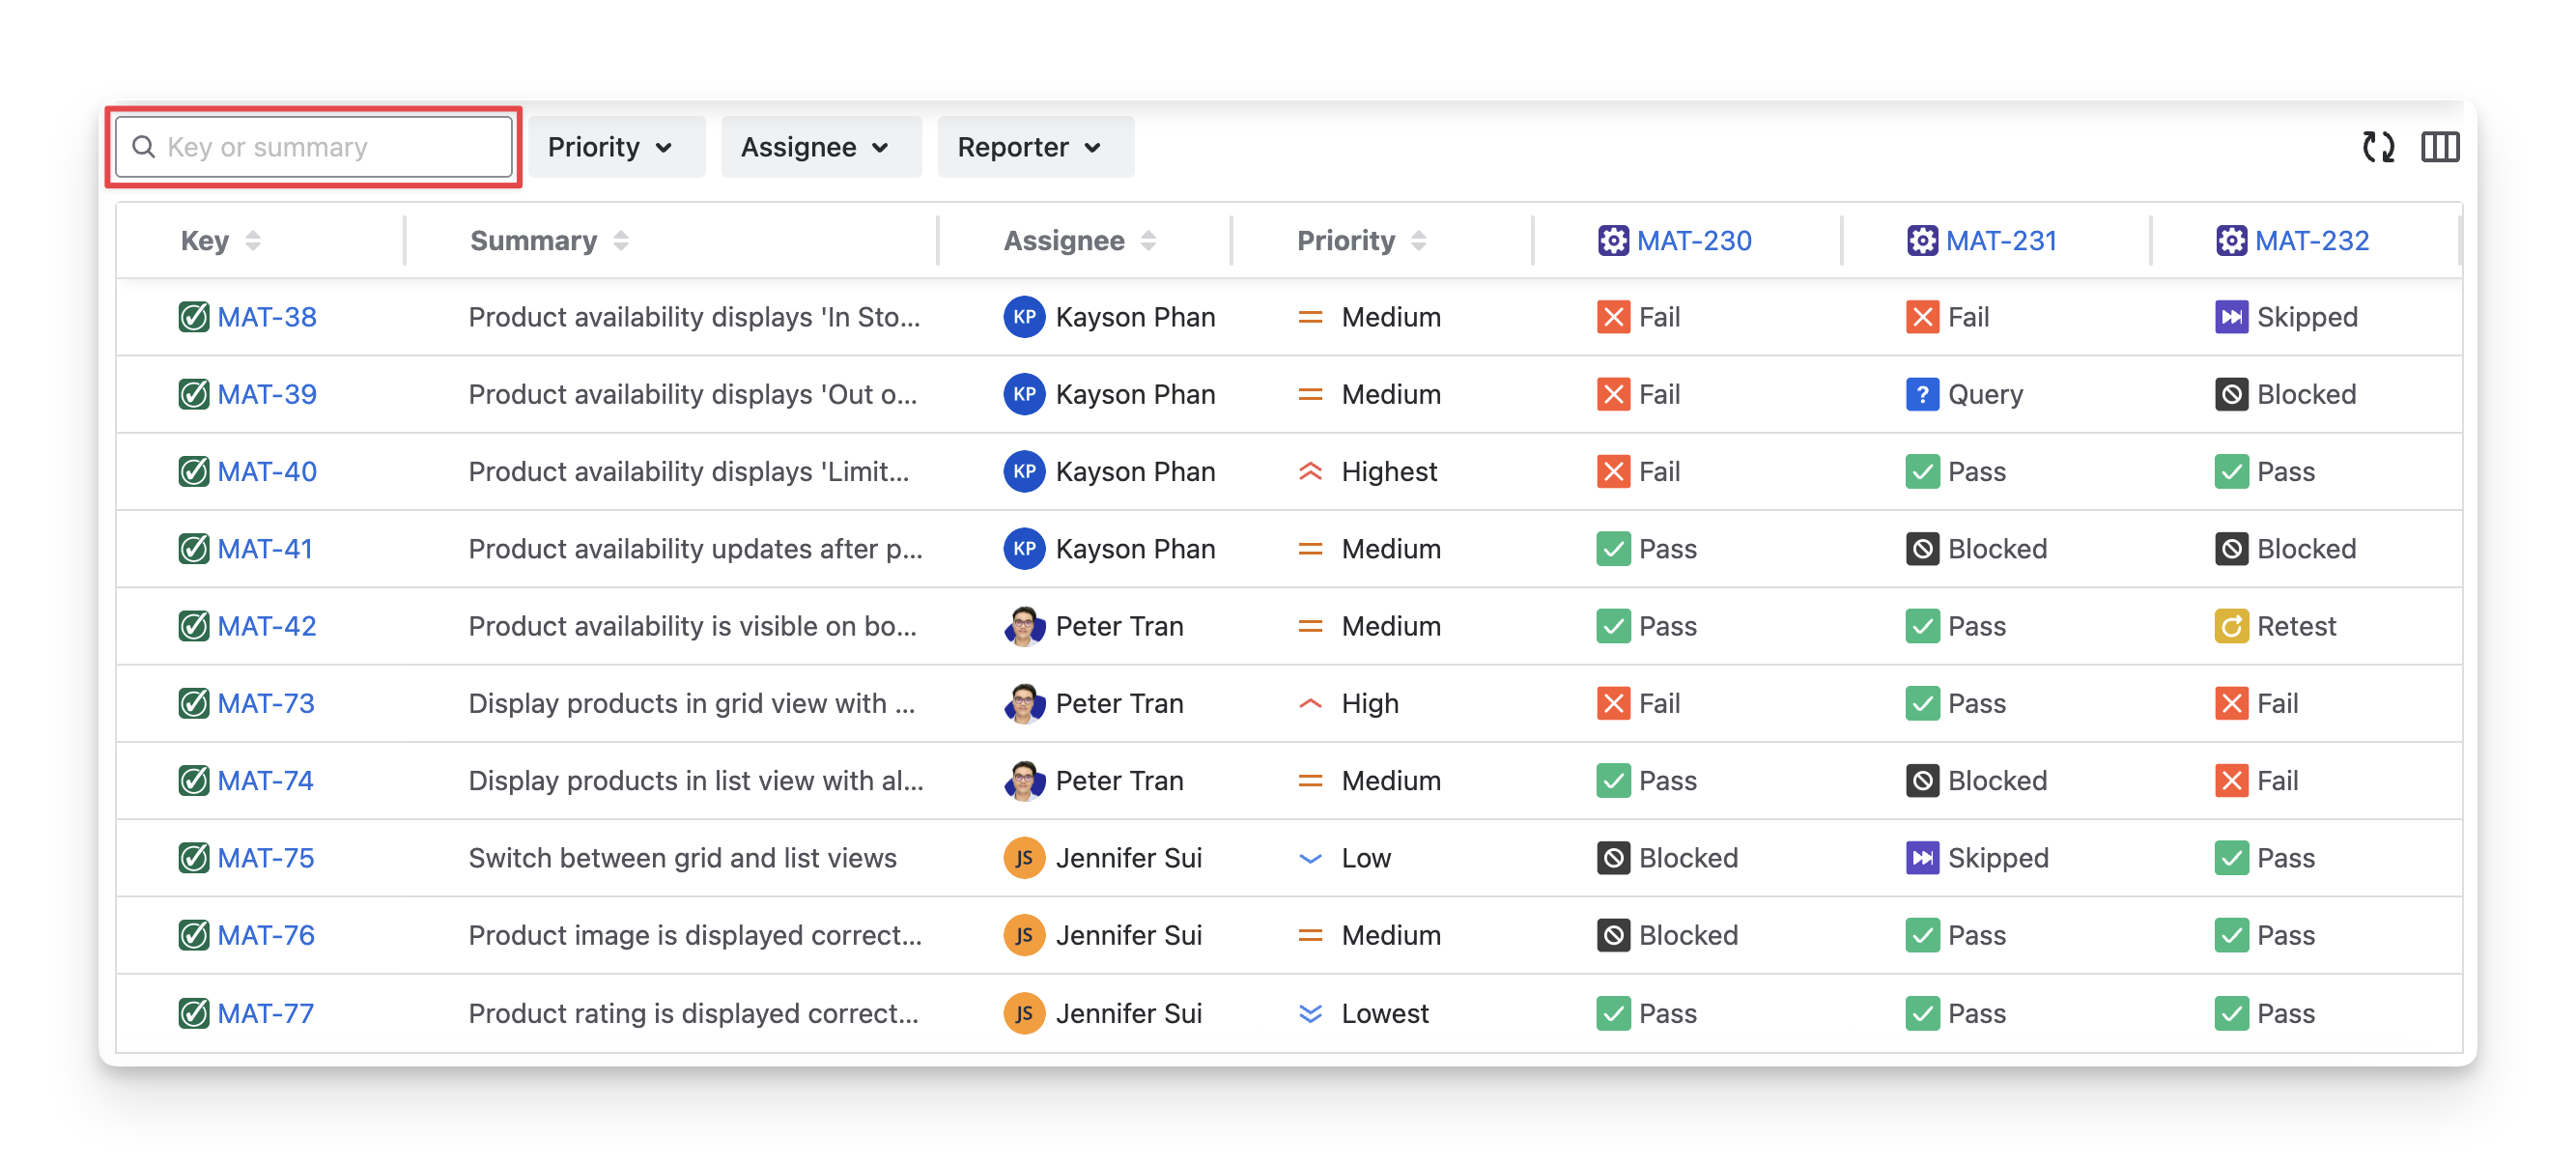Toggle sorting on Priority column arrows
The image size is (2576, 1165).
click(x=1418, y=241)
